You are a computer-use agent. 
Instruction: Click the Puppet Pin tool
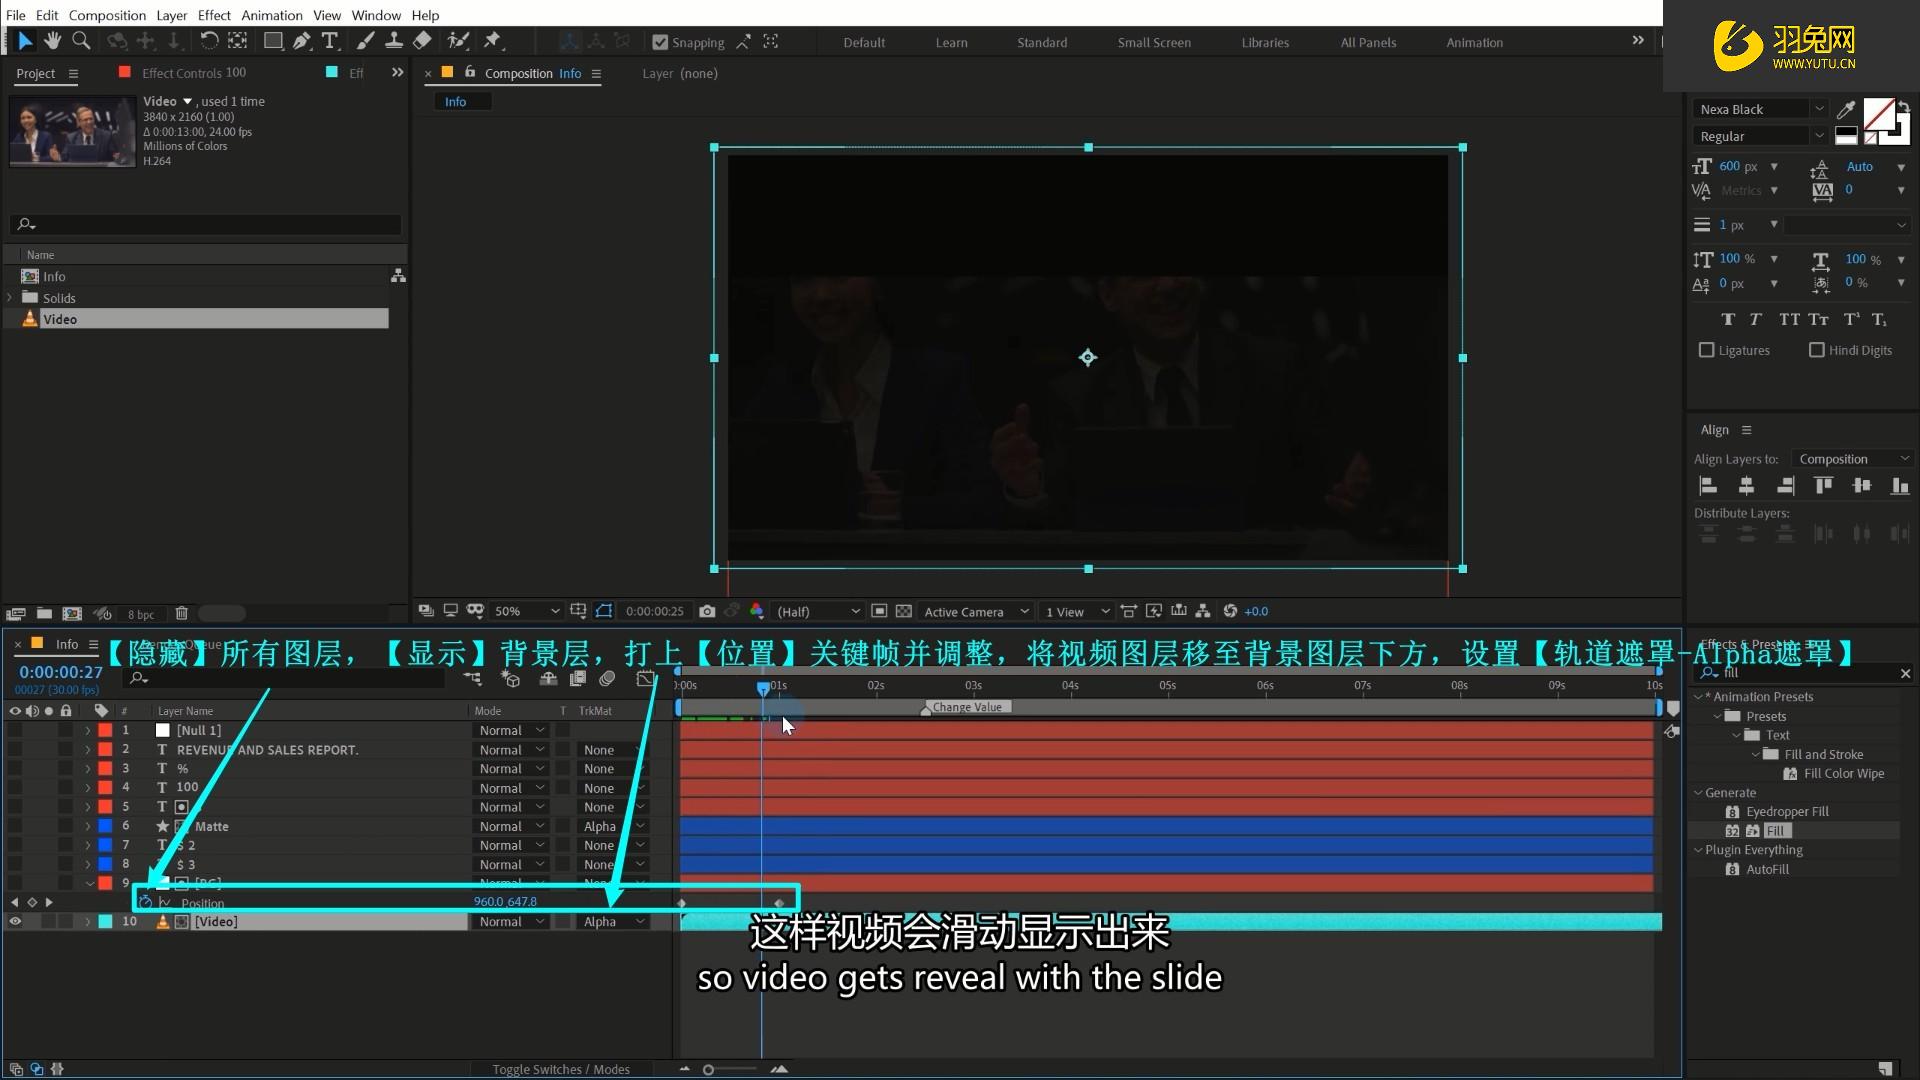point(492,40)
